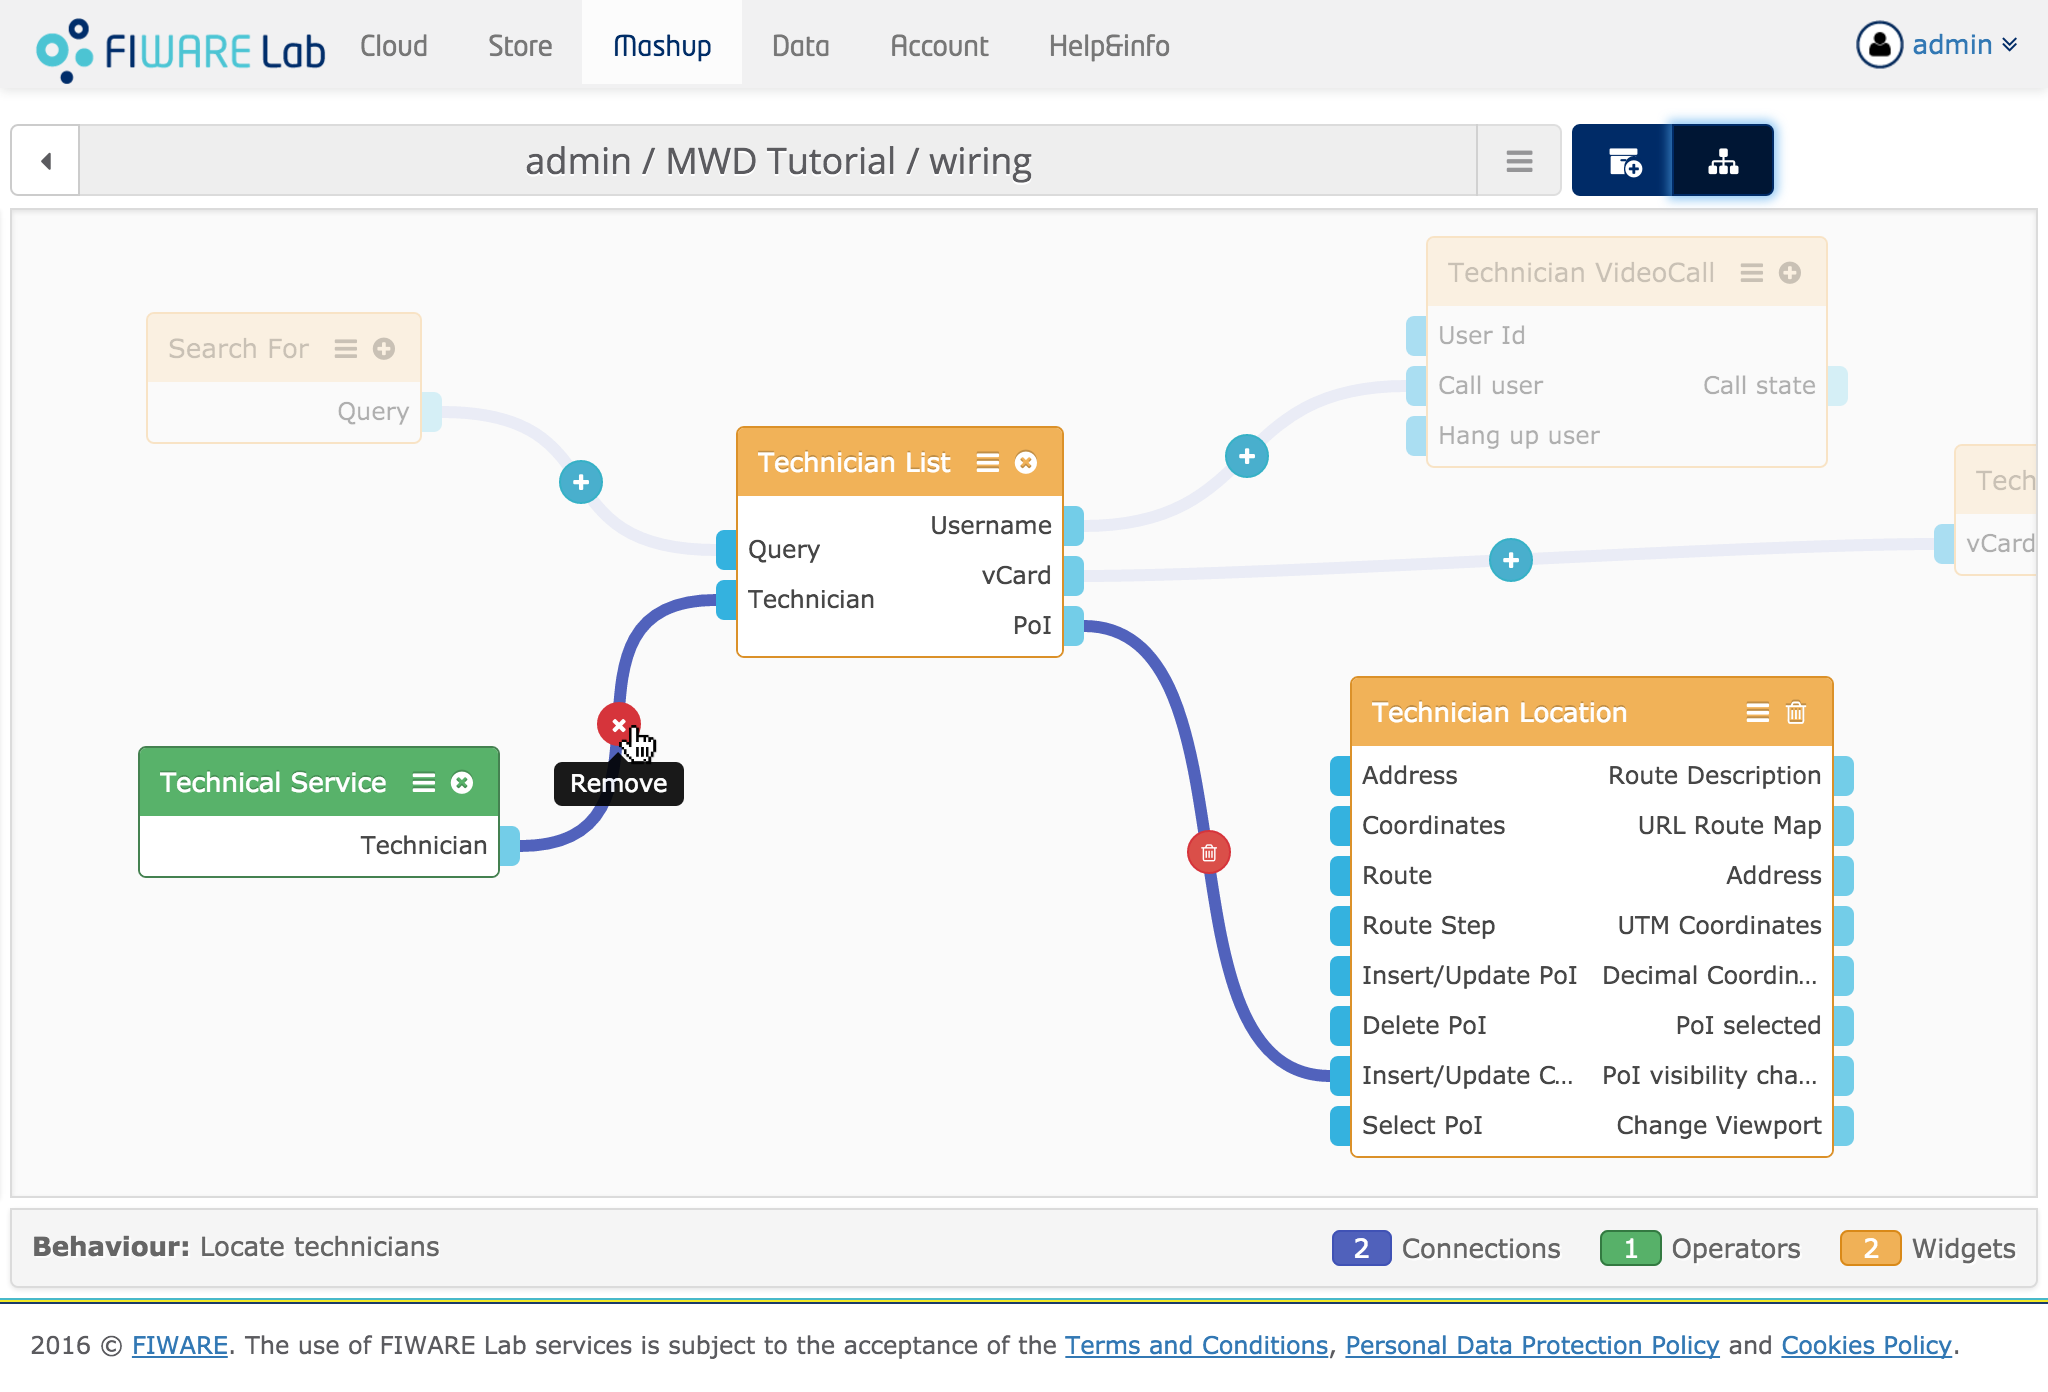Toggle the Technician List close button
Image resolution: width=2048 pixels, height=1392 pixels.
[1026, 463]
